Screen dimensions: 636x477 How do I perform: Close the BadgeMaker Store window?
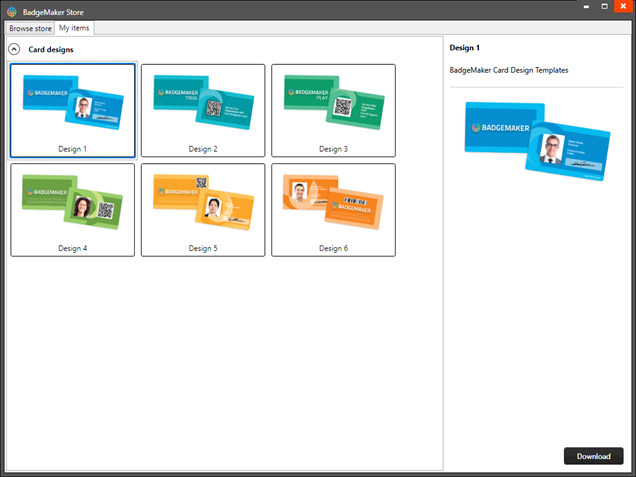click(x=624, y=6)
